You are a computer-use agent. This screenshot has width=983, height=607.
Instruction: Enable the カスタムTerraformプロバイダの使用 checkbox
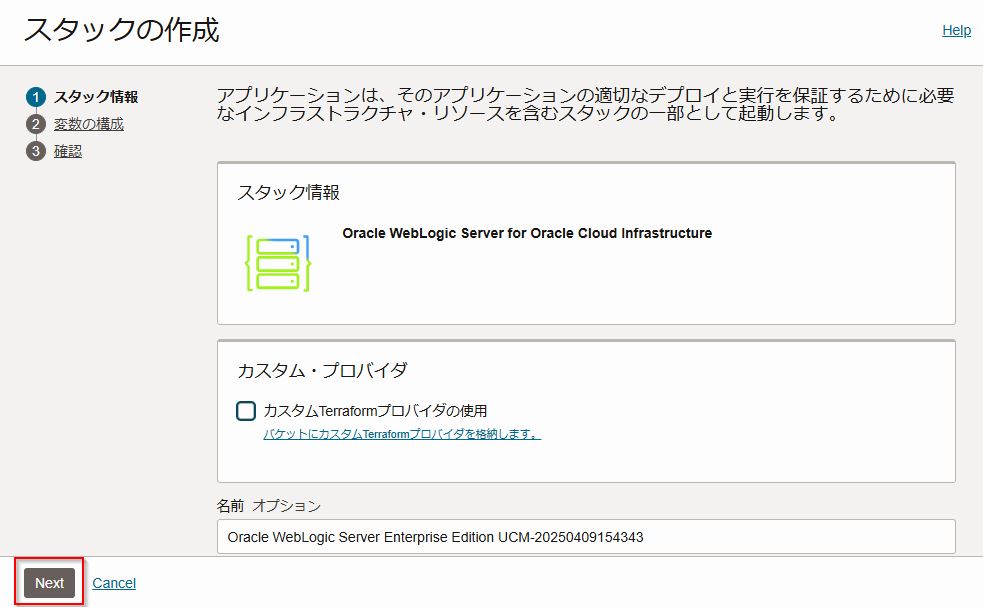(x=246, y=411)
